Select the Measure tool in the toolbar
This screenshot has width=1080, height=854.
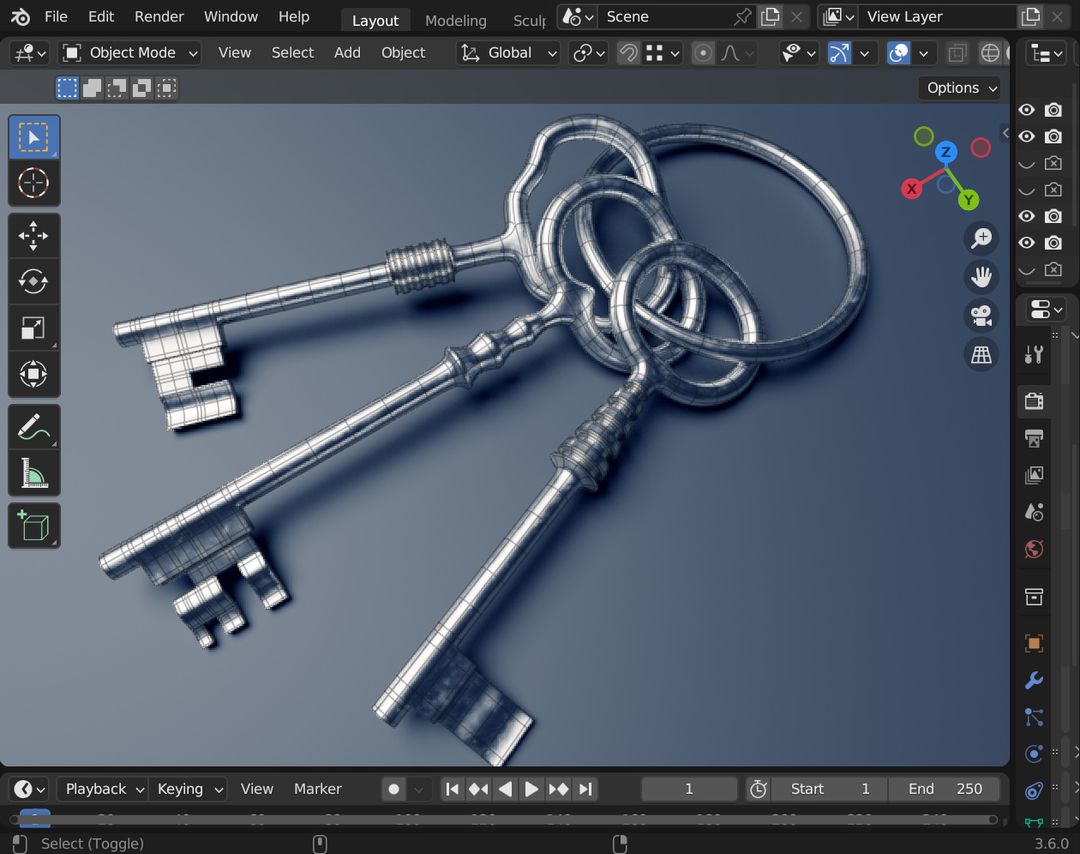point(34,473)
